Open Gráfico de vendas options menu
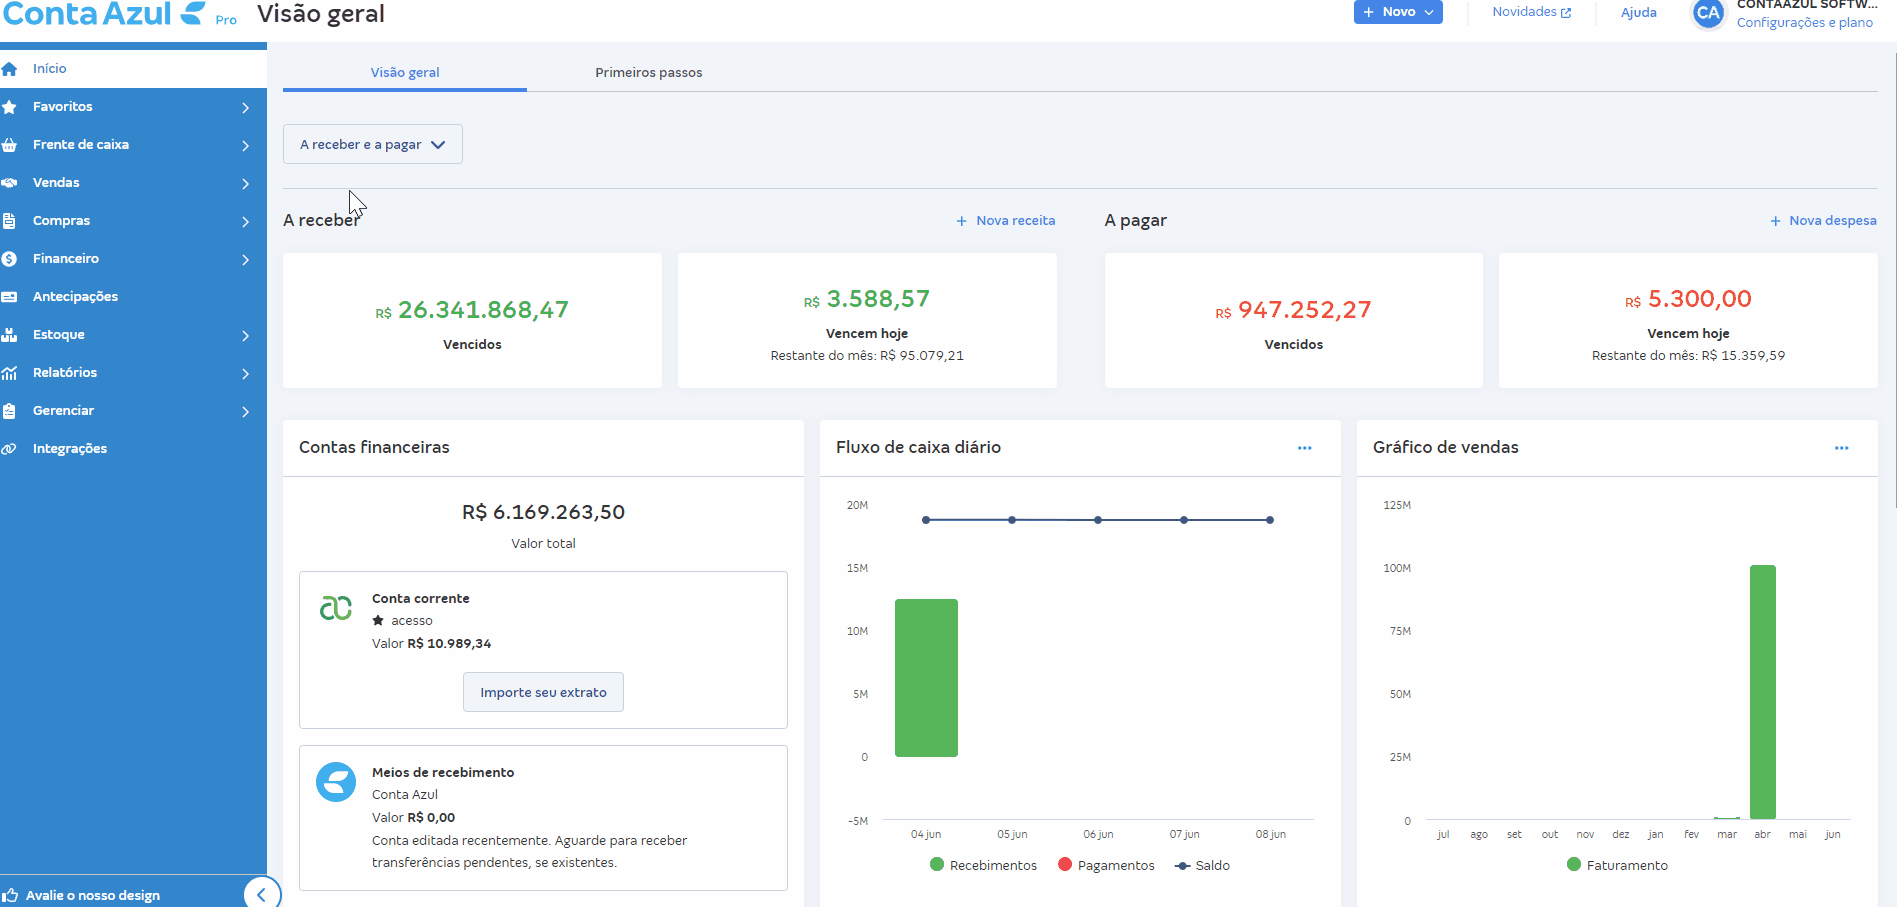1897x907 pixels. click(x=1841, y=448)
